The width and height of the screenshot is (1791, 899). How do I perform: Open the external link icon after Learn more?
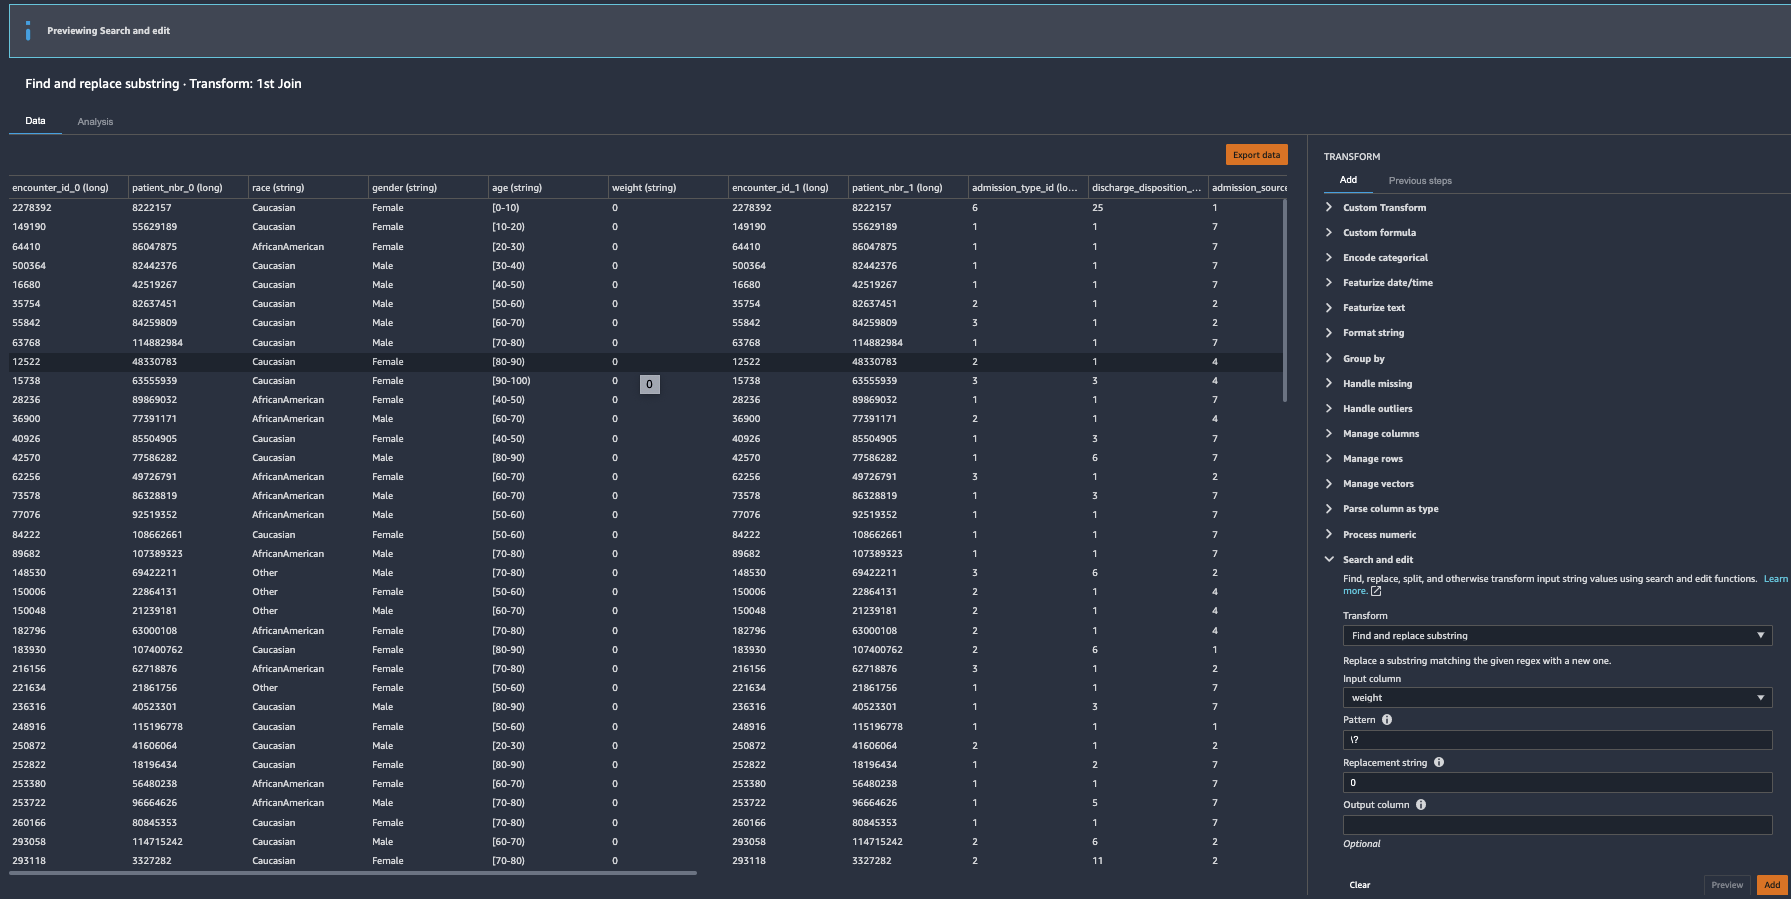coord(1376,591)
